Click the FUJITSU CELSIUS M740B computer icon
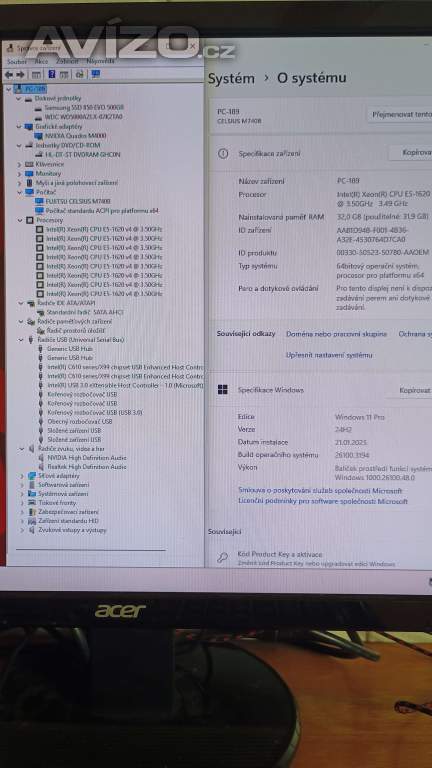This screenshot has height=768, width=432. [39, 201]
